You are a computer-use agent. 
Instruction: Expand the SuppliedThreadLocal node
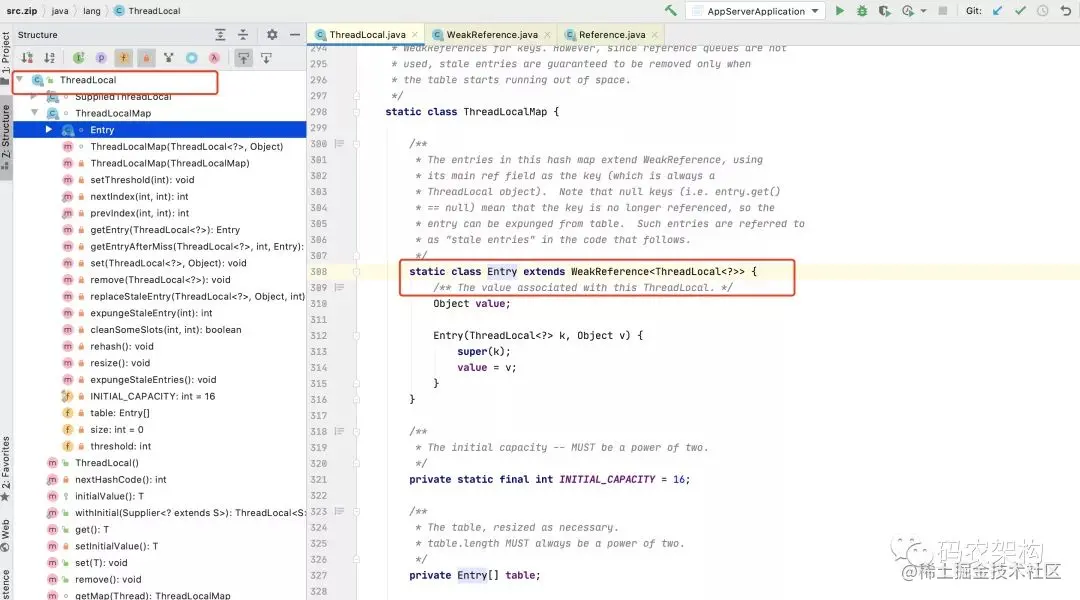coord(34,96)
